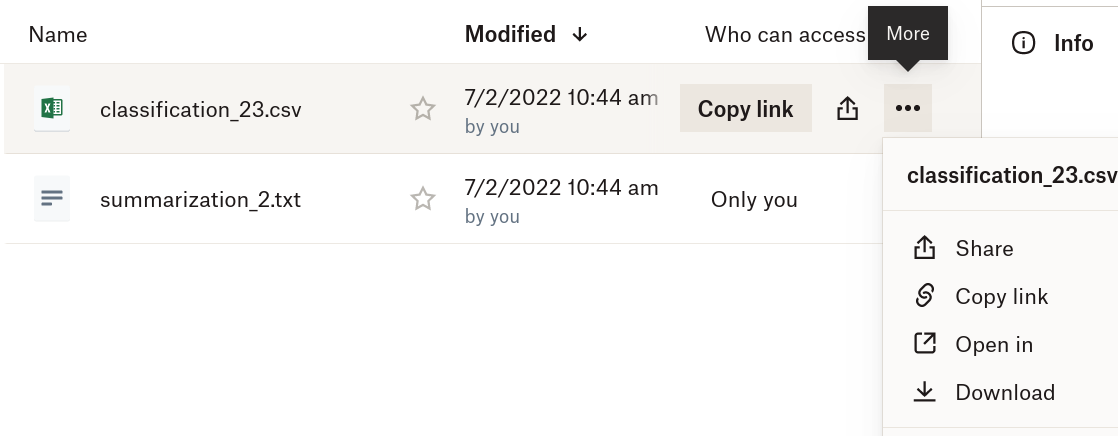1118x436 pixels.
Task: Open the classification_23.csv file name
Action: 200,109
